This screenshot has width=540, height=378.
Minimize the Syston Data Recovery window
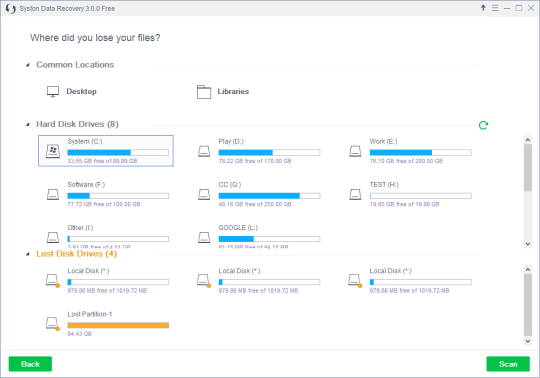507,8
